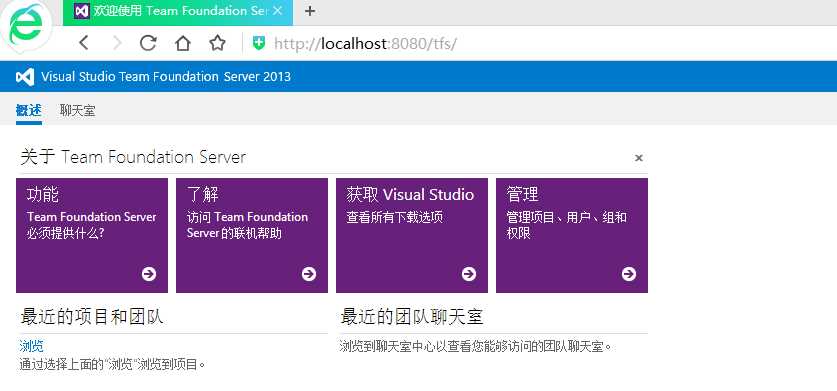
Task: Click the 最近的项目和团队 heading
Action: tap(91, 317)
